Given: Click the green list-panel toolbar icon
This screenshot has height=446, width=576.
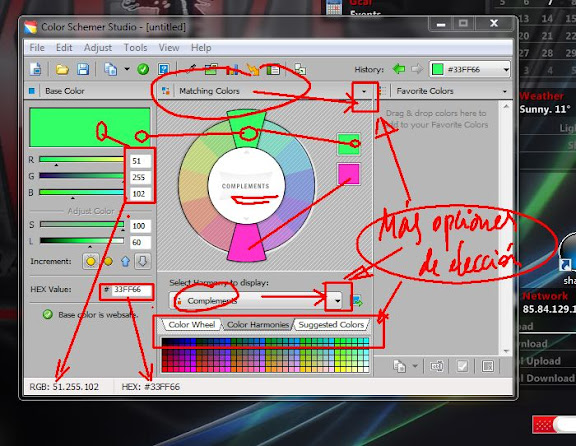Looking at the screenshot, I should point(273,69).
